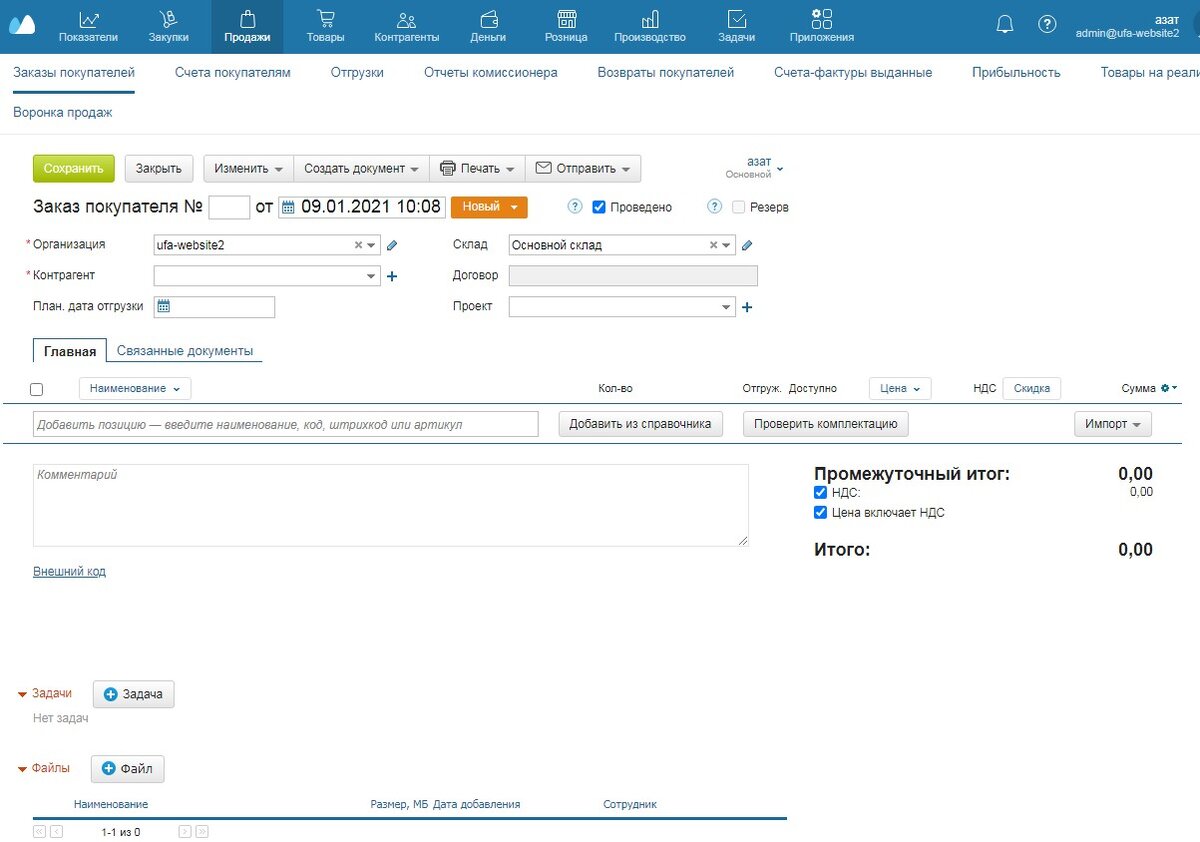Click Проверить комплектацию button
The width and height of the screenshot is (1200, 842).
[x=826, y=424]
